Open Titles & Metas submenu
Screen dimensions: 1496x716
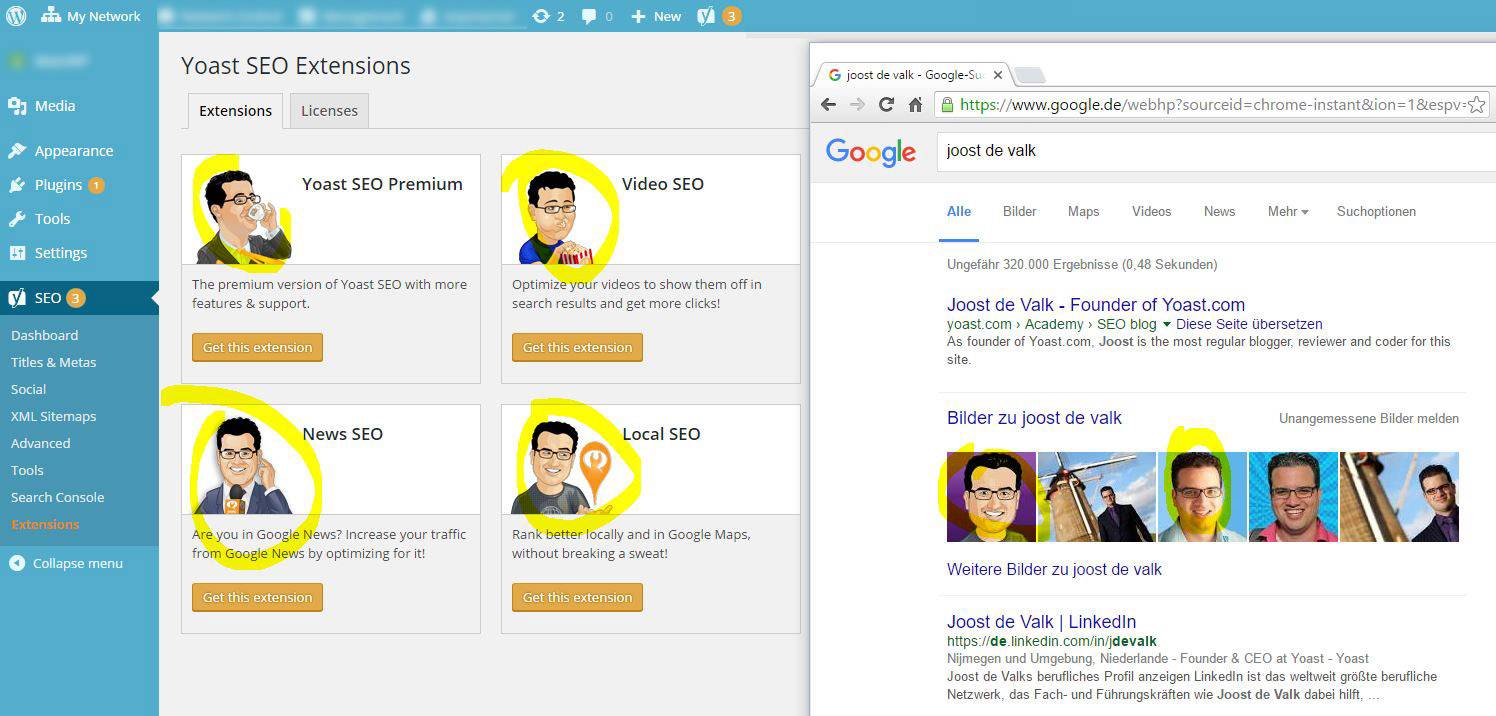54,362
